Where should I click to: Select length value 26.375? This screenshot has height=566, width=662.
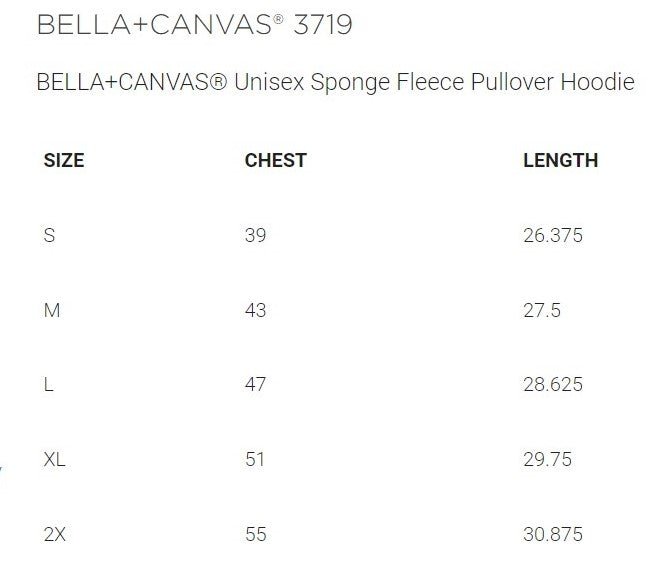pos(552,236)
